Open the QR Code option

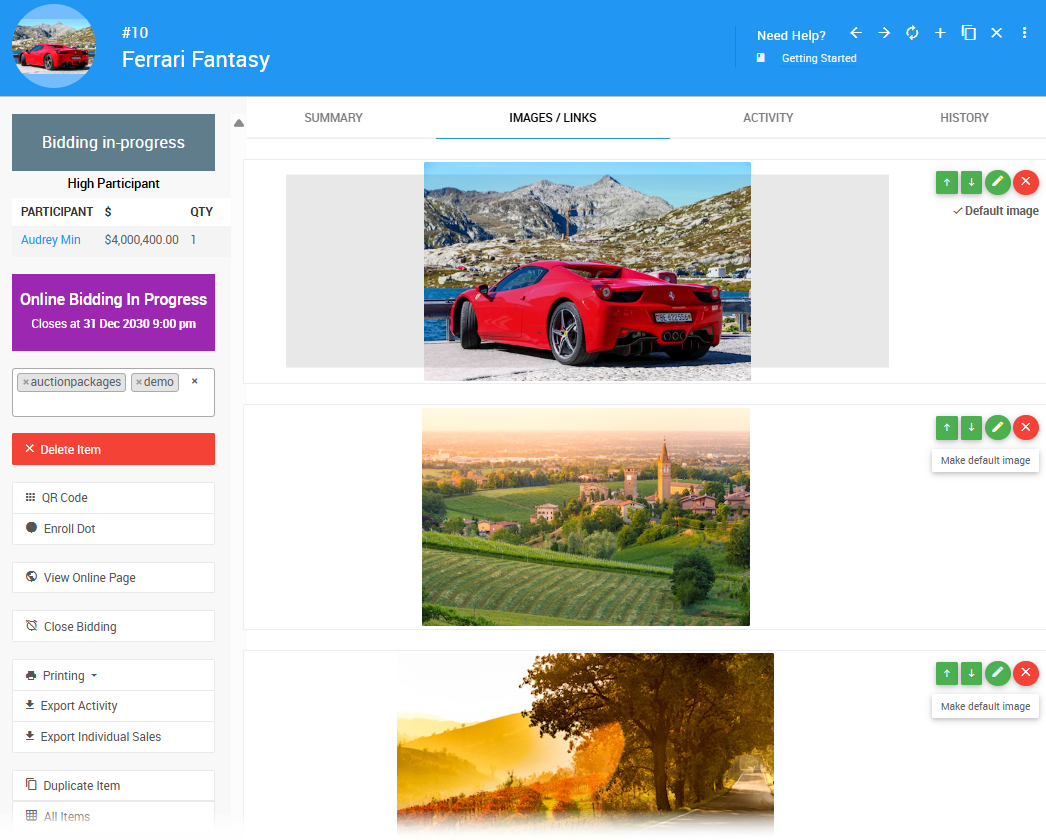pos(113,498)
